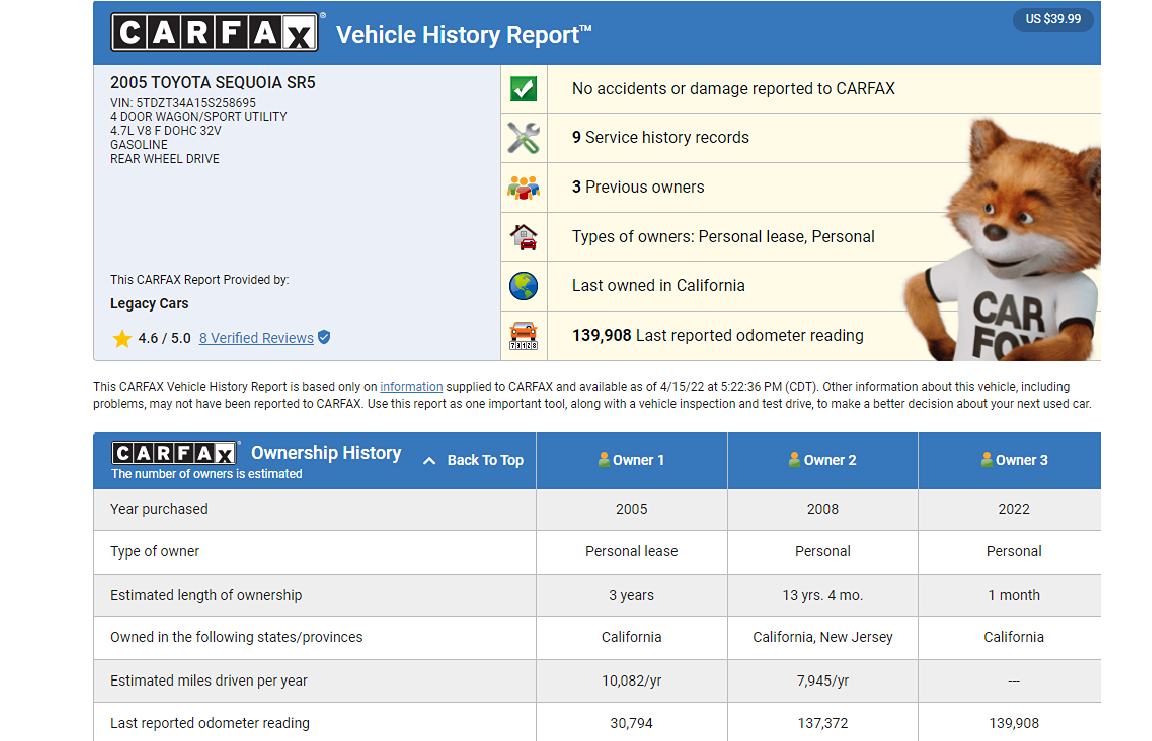Click the US $39.99 price badge
Screen dimensions: 1152x741
[x=1053, y=19]
